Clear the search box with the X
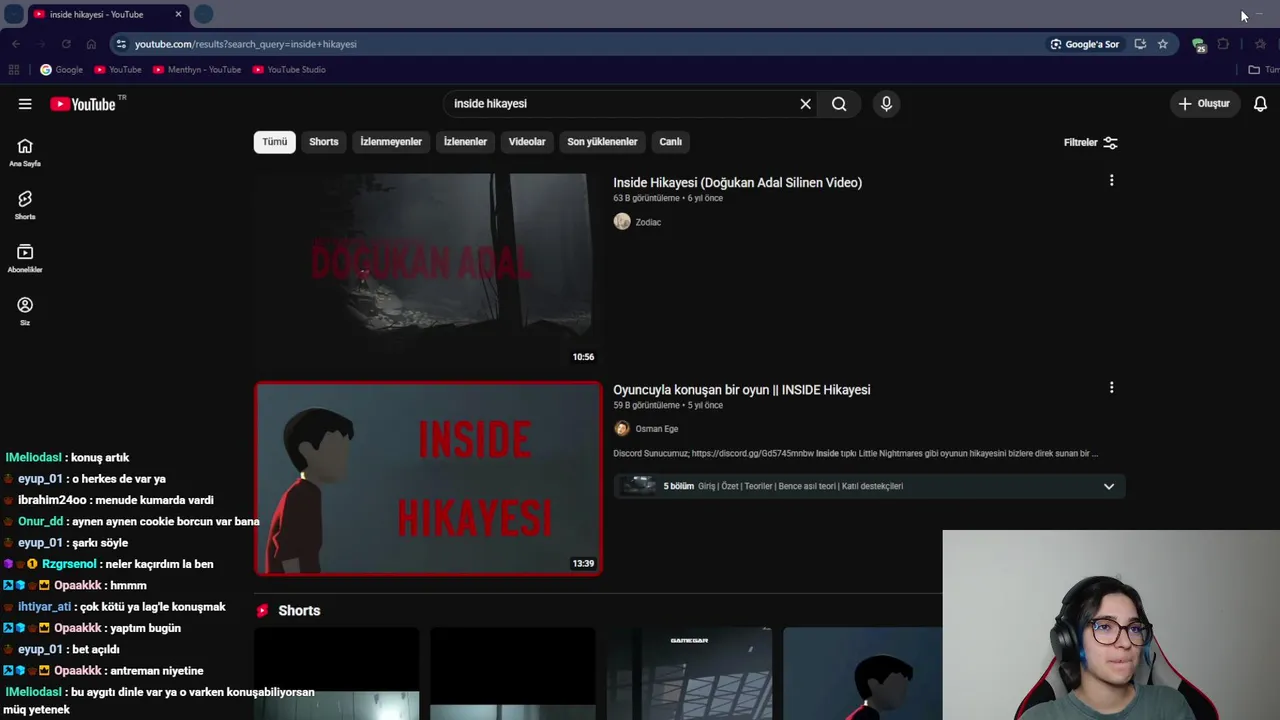The width and height of the screenshot is (1280, 720). click(x=805, y=104)
